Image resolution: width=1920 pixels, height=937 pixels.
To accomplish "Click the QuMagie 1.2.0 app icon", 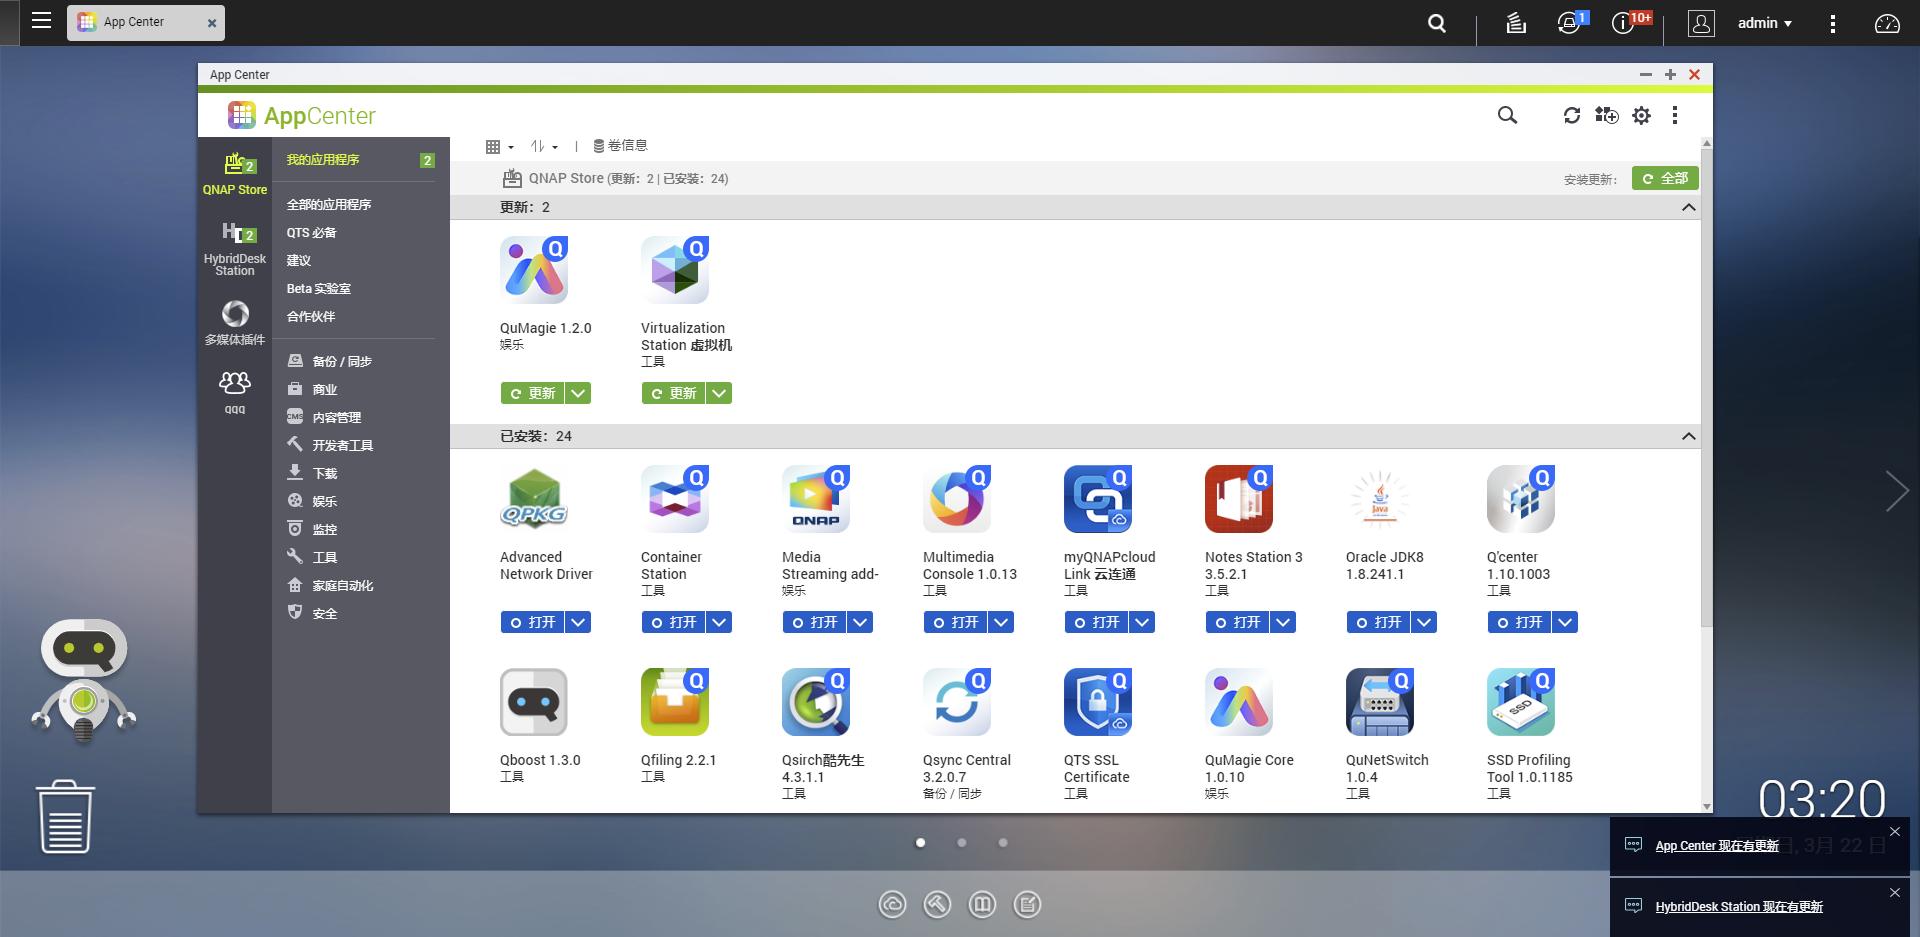I will click(534, 270).
